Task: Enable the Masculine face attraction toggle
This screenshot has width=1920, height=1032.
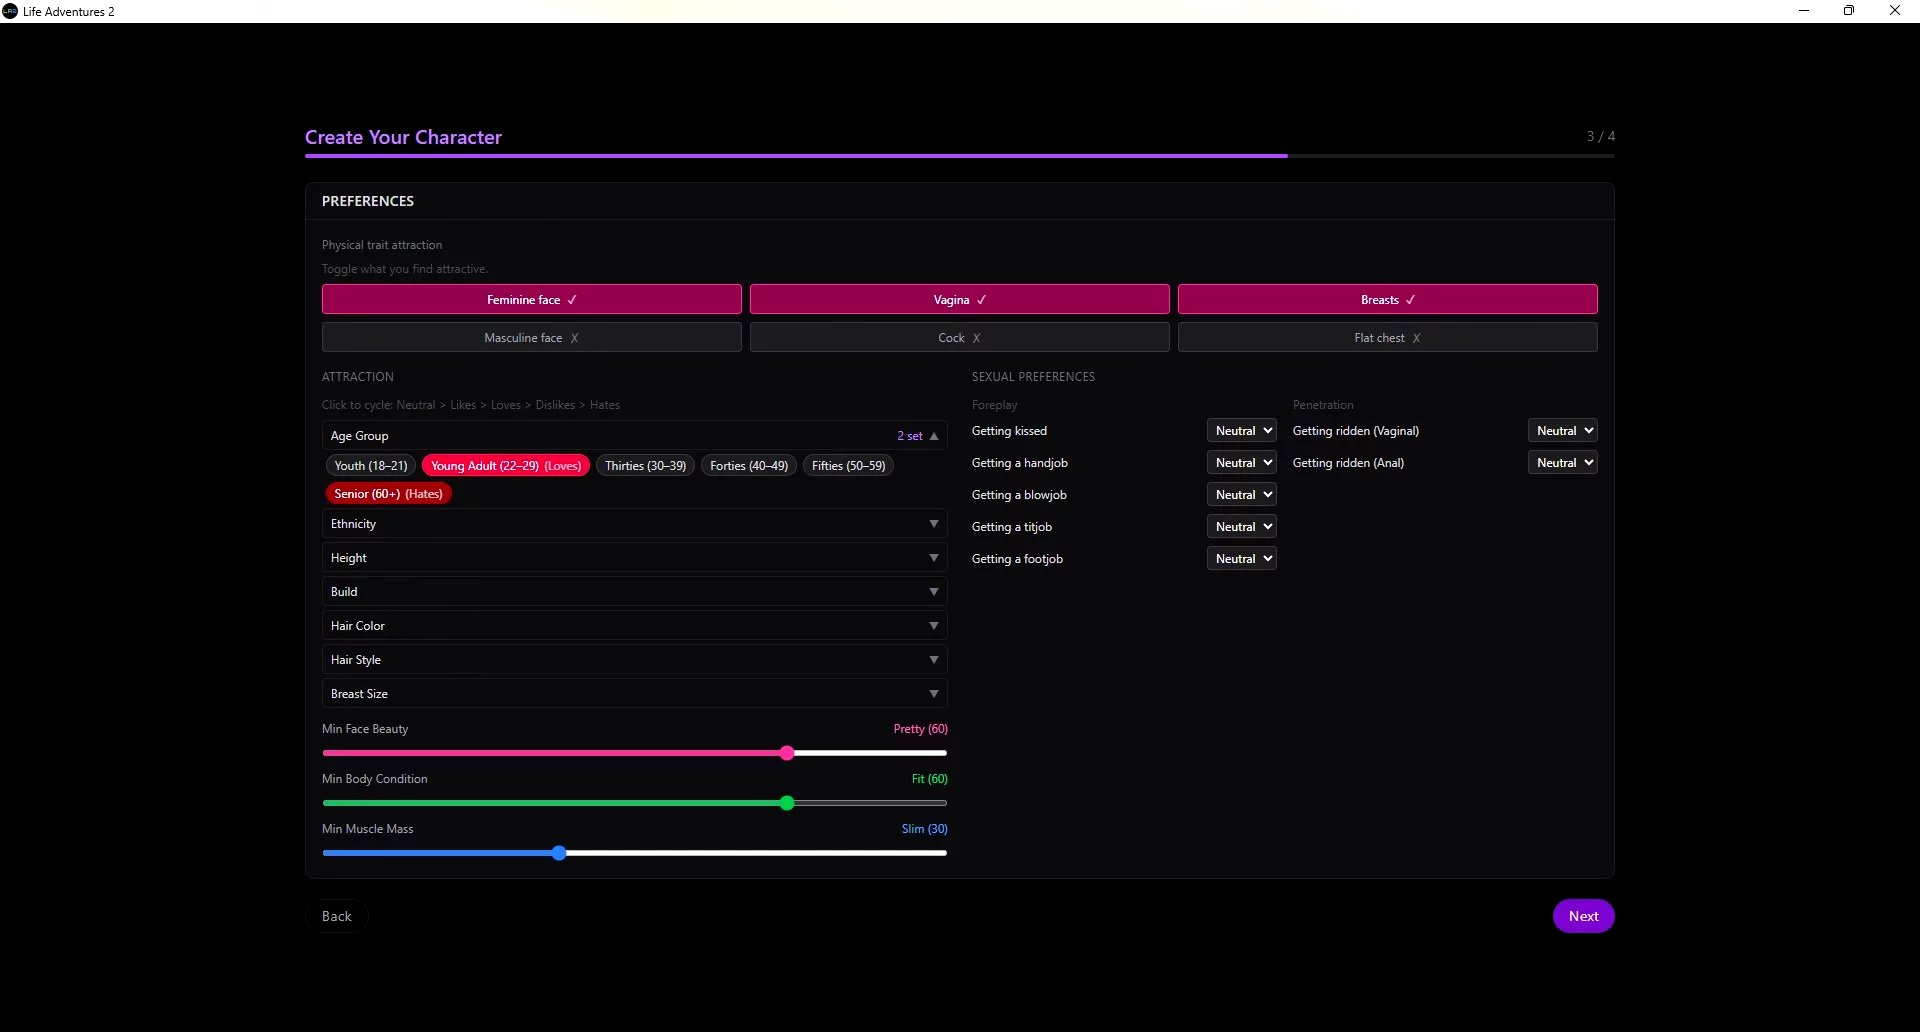Action: click(x=531, y=338)
